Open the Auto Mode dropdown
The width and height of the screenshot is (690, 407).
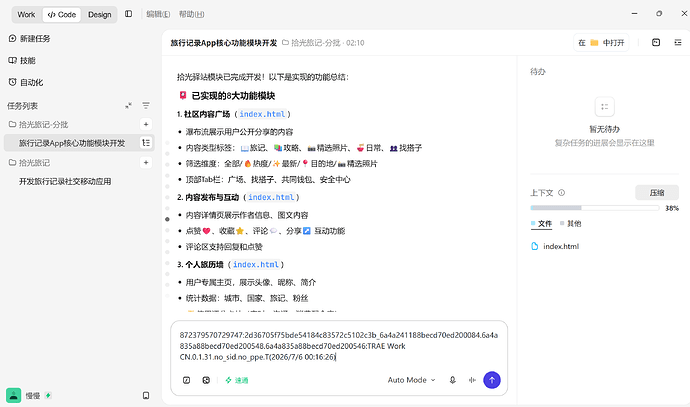click(411, 380)
